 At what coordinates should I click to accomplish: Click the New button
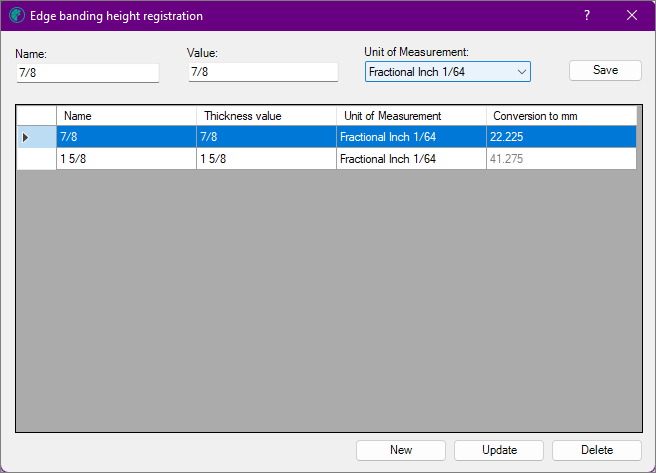[x=401, y=450]
